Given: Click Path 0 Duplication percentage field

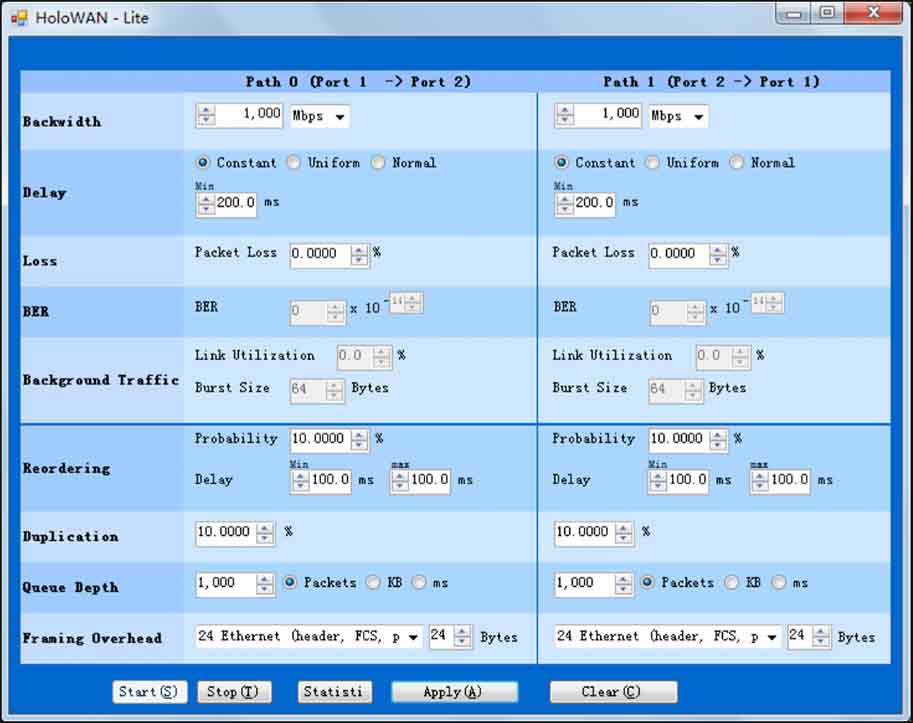Looking at the screenshot, I should [x=226, y=533].
